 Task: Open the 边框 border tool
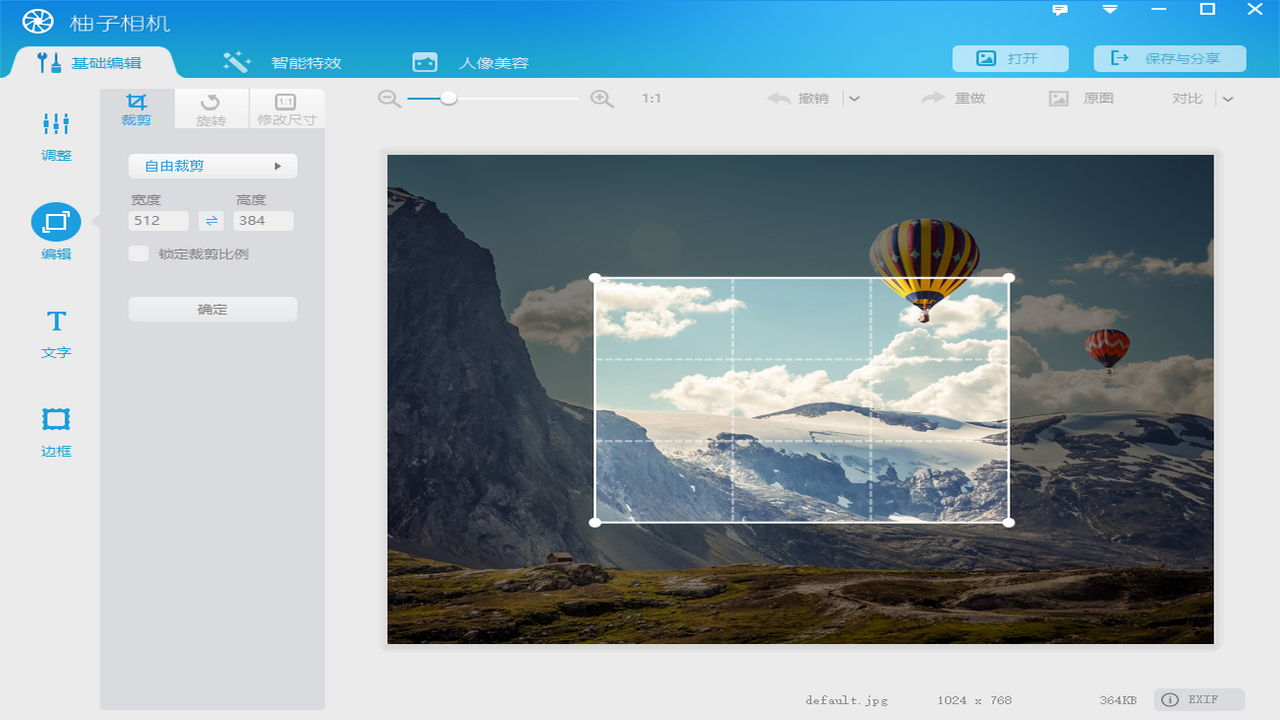[x=56, y=419]
